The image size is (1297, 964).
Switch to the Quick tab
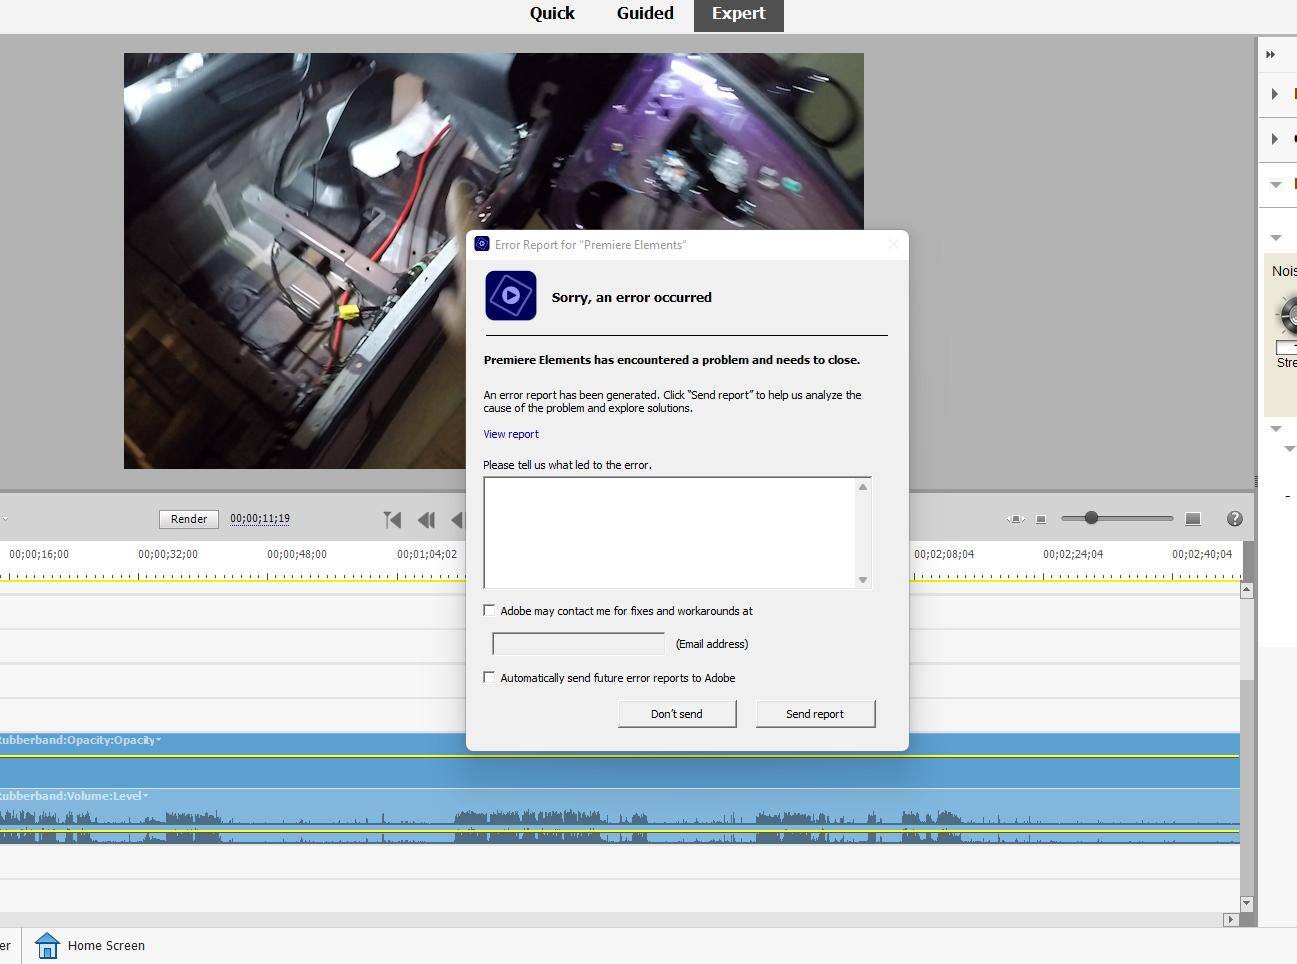click(552, 14)
